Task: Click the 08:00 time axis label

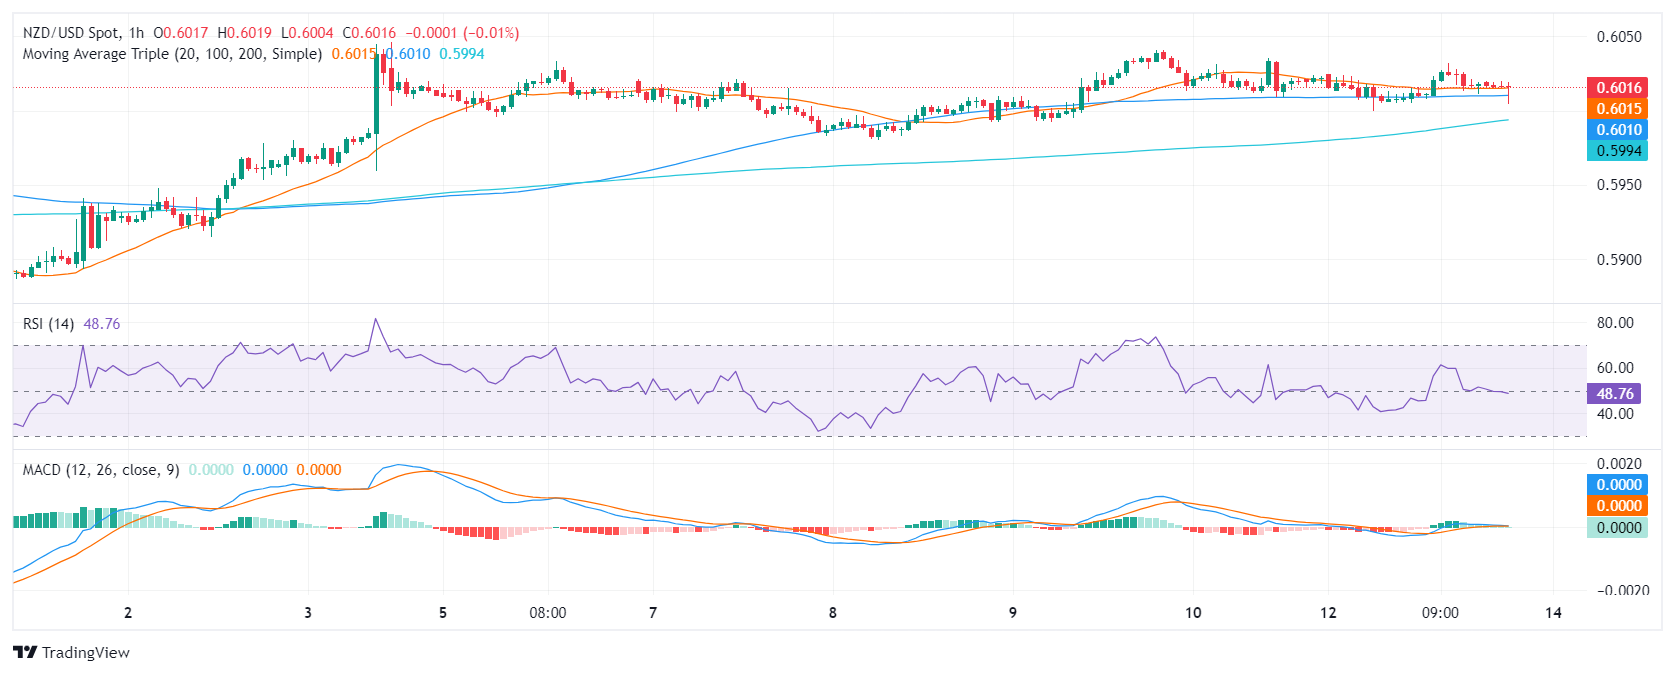Action: (547, 613)
